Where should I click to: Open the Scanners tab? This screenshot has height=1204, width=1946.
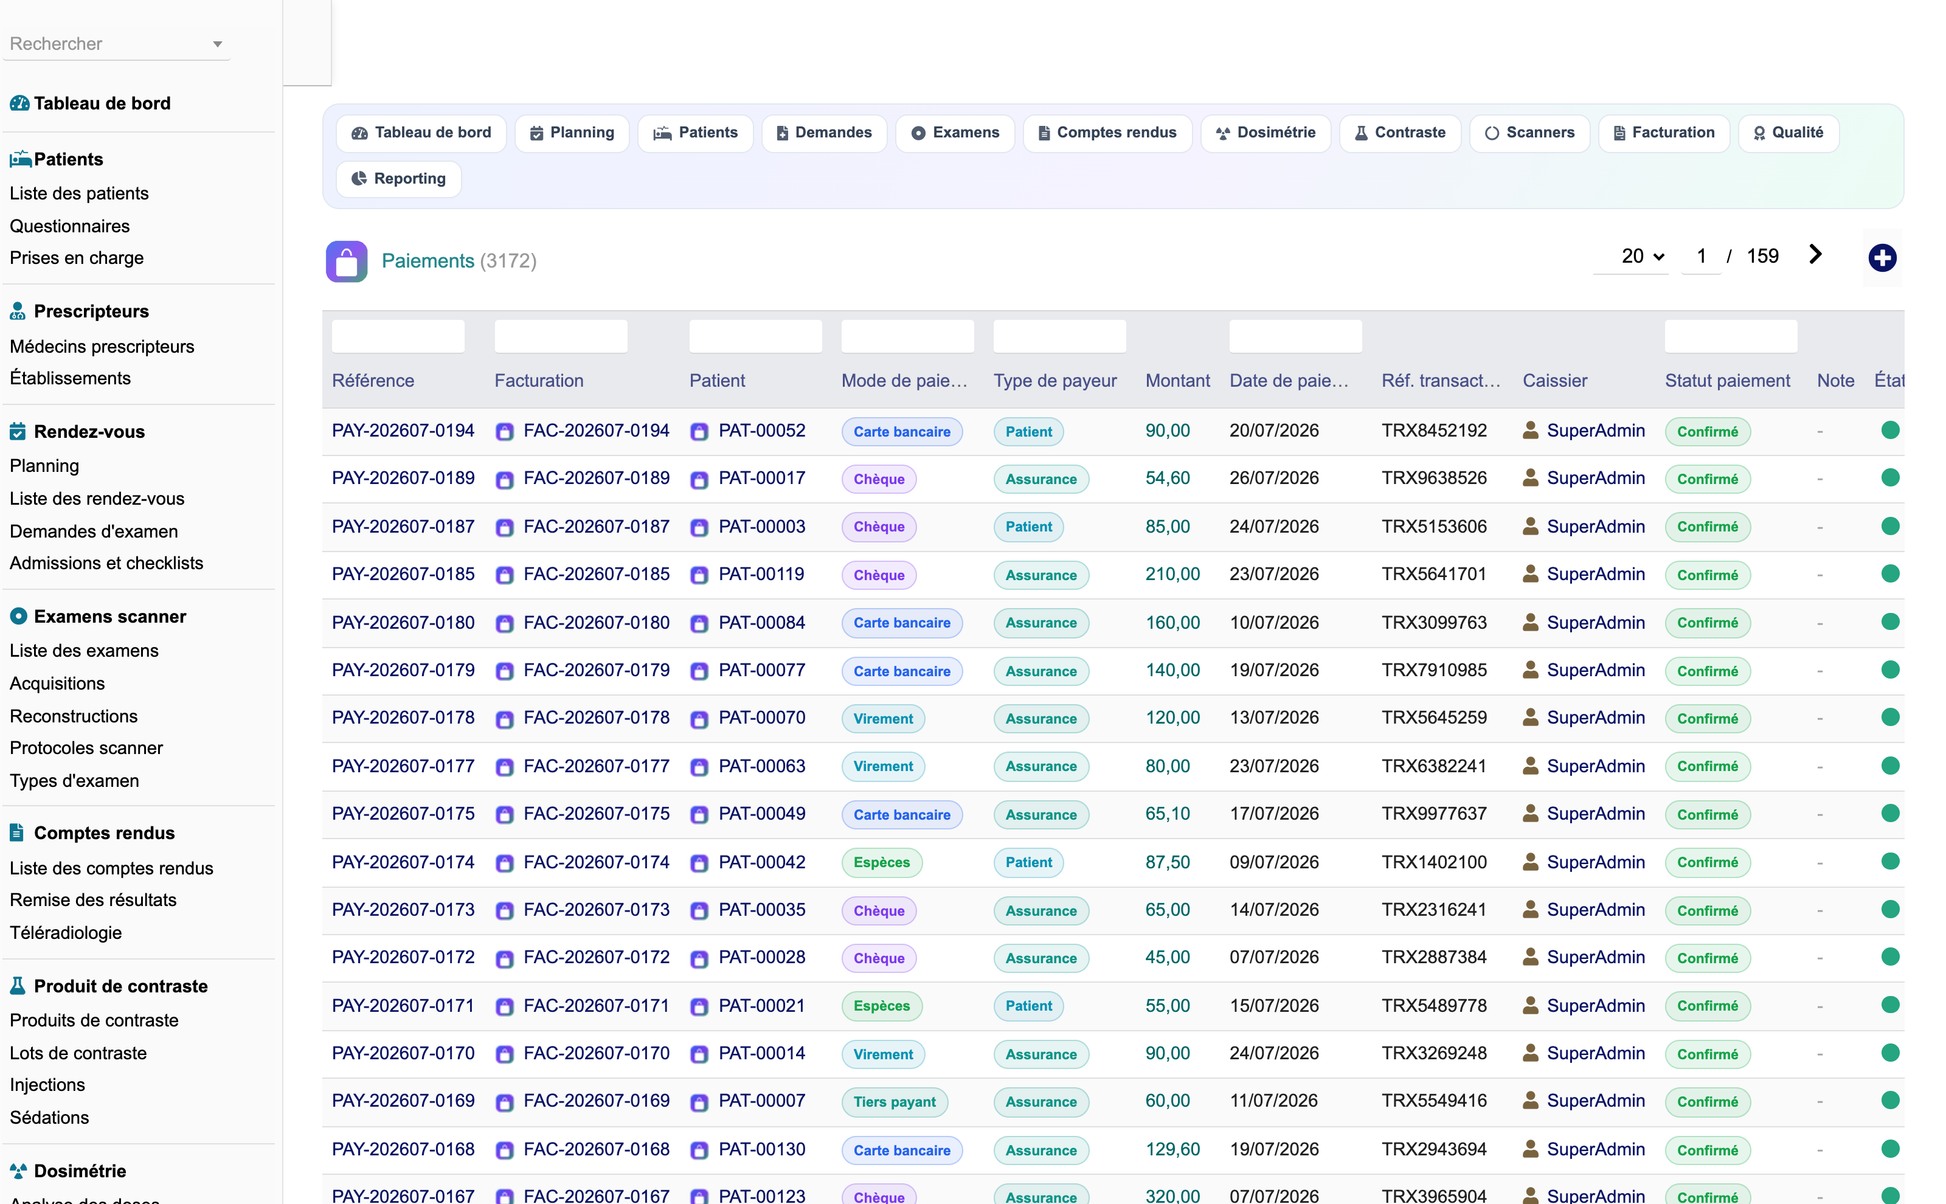(1530, 133)
